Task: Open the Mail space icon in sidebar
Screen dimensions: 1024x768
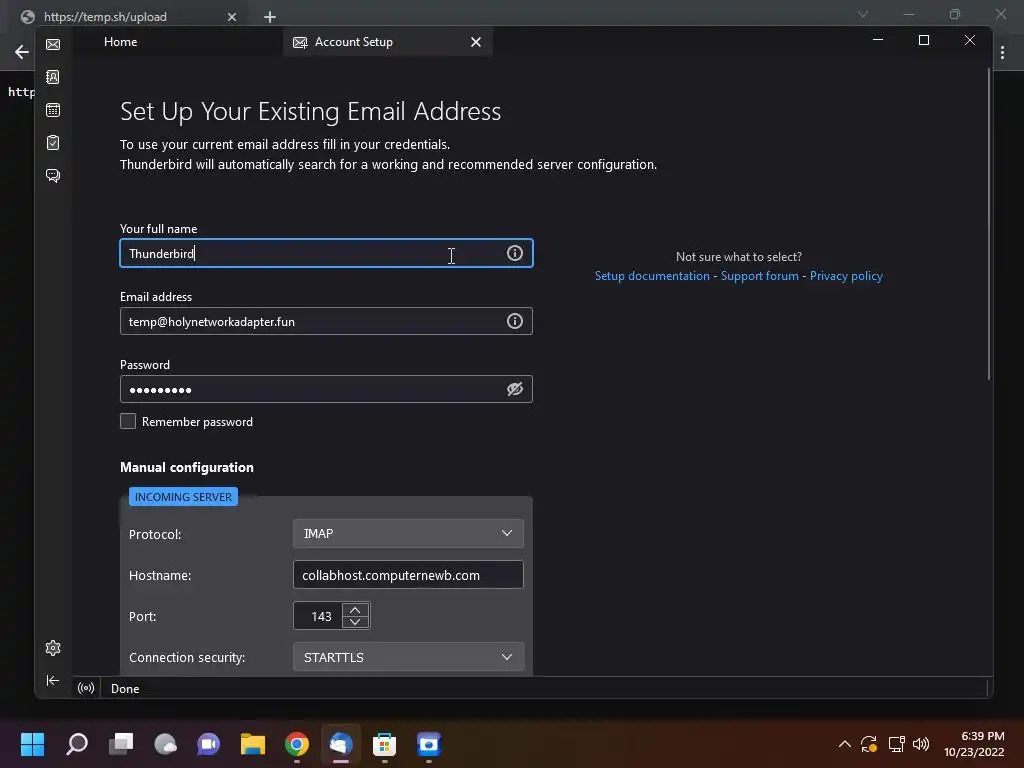Action: coord(53,44)
